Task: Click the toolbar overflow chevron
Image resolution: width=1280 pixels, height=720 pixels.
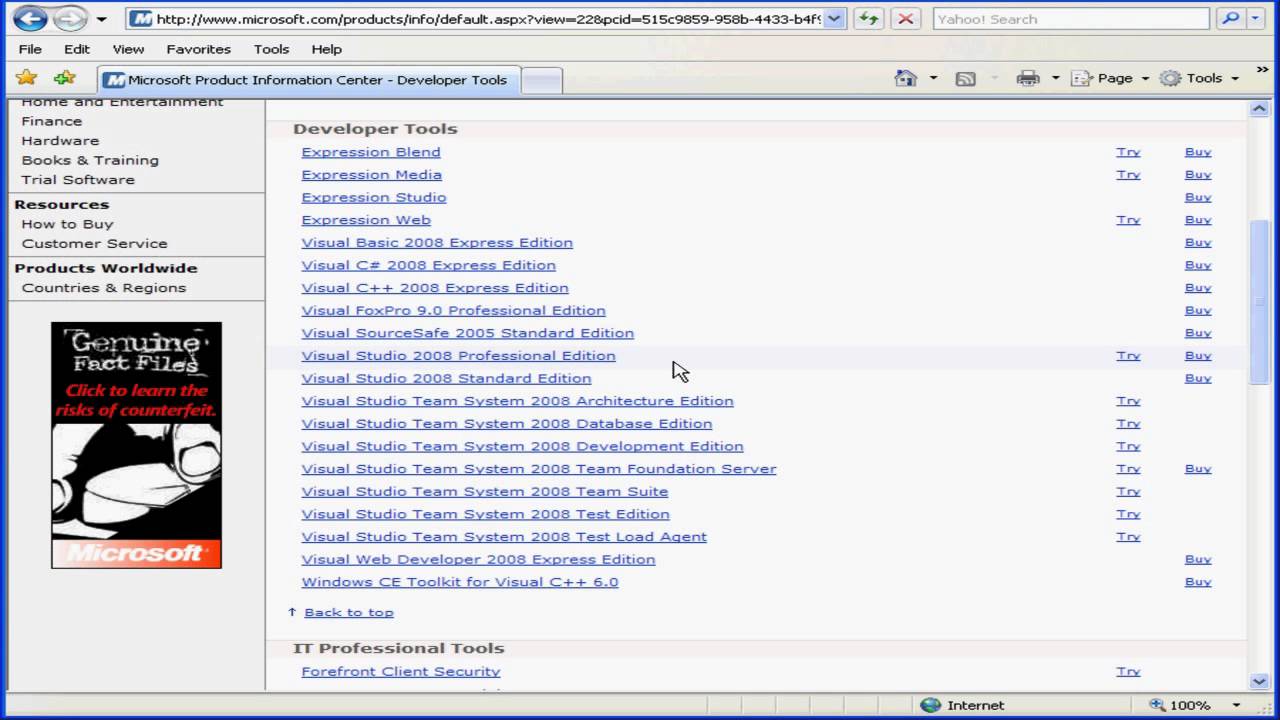Action: click(1262, 70)
